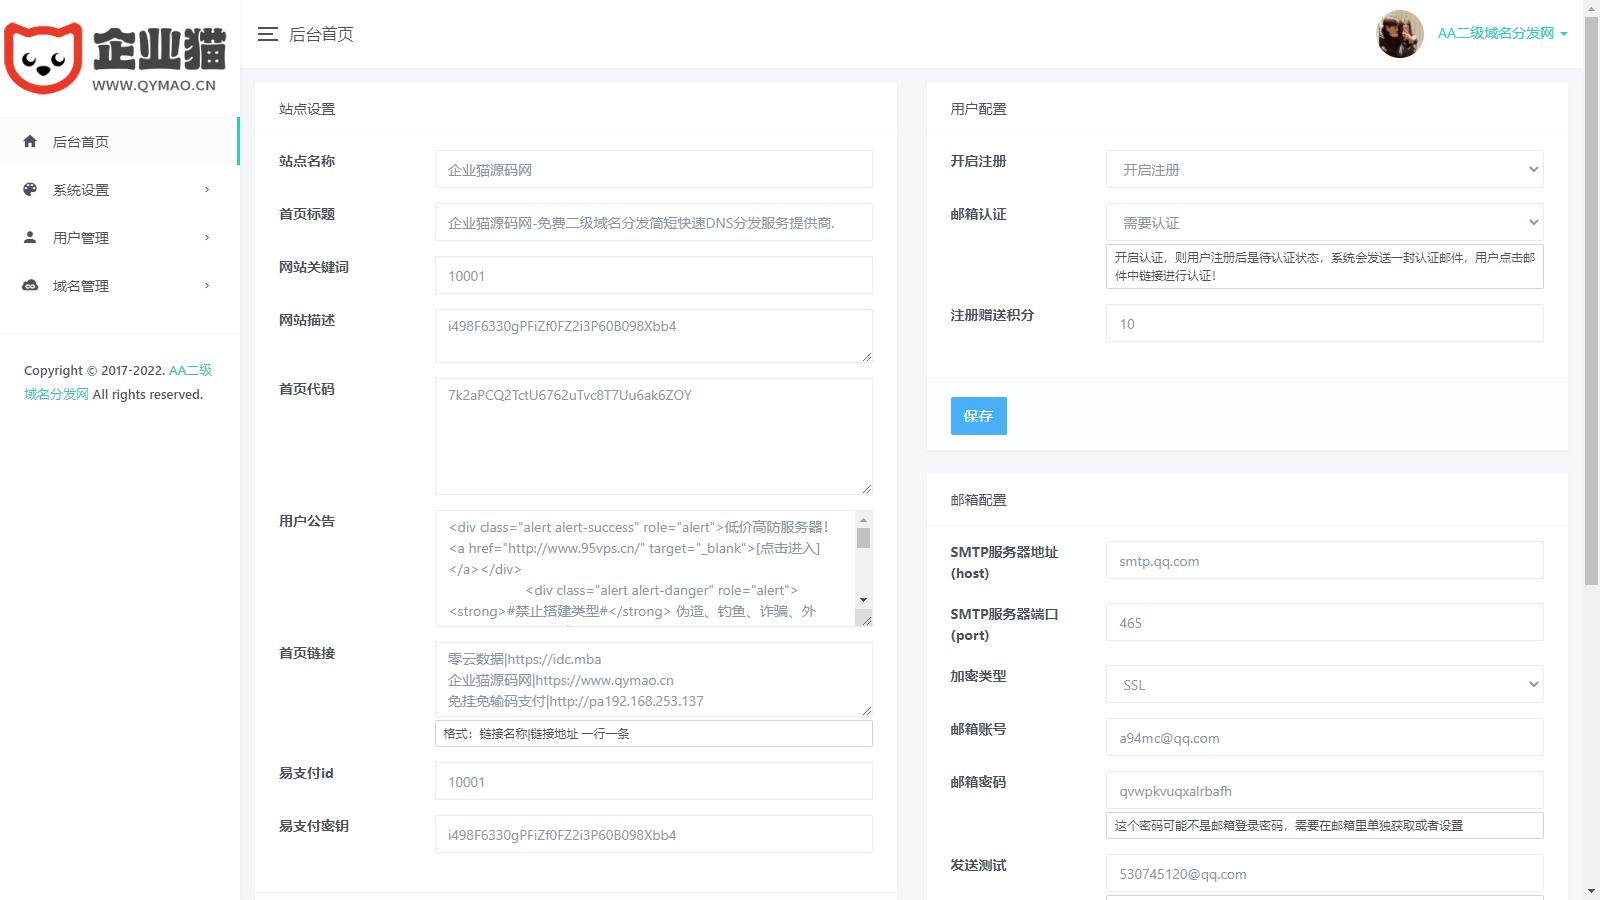This screenshot has height=900, width=1600.
Task: Focus the 注册赠送积分 input field
Action: click(1323, 324)
